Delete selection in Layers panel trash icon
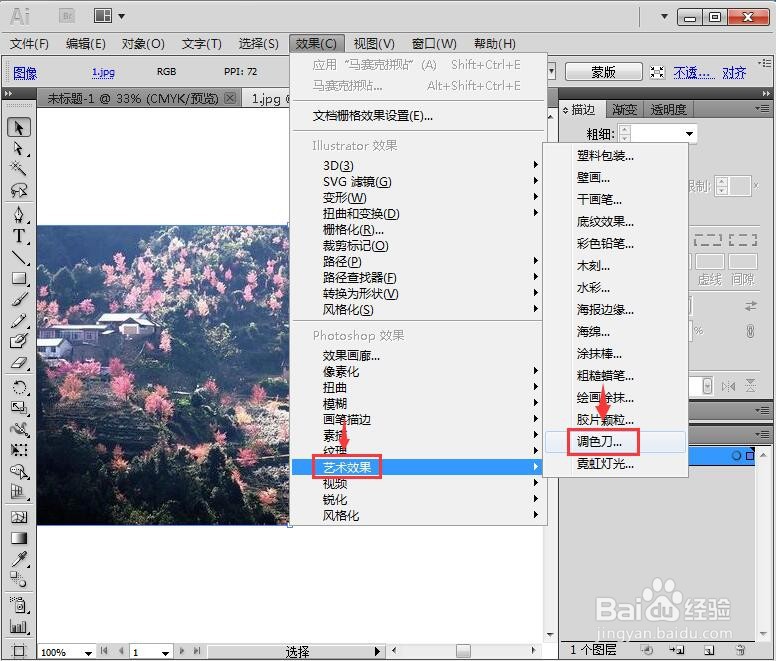The width and height of the screenshot is (776, 661). pos(740,650)
